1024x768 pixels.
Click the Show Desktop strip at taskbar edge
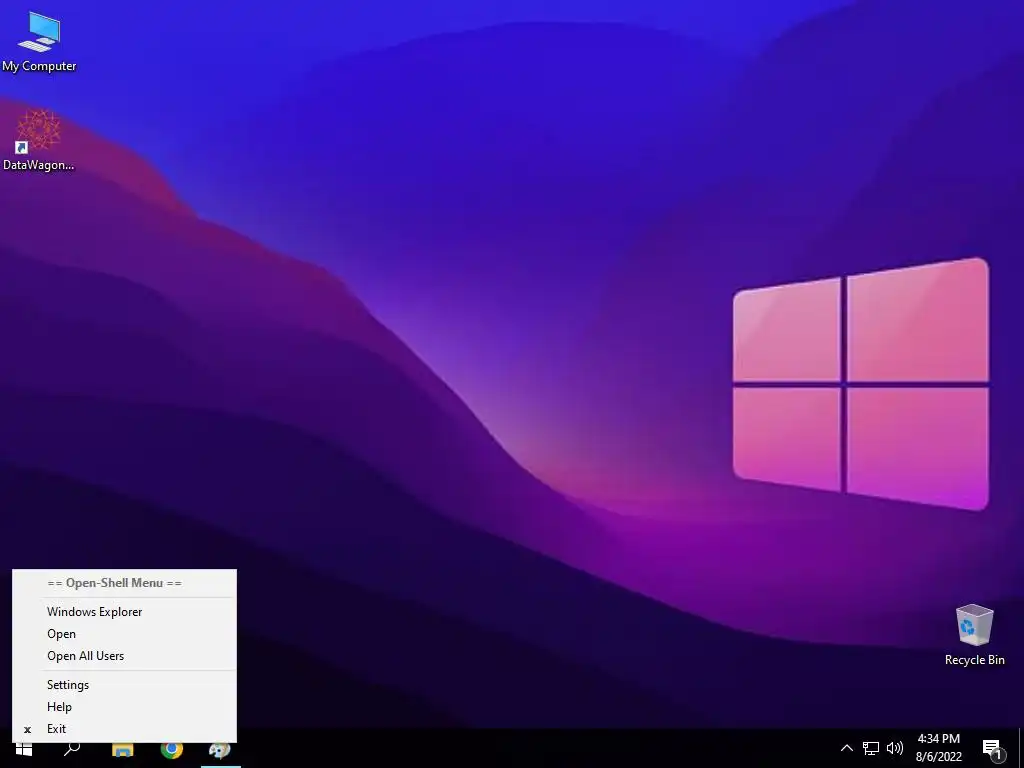coord(1021,749)
